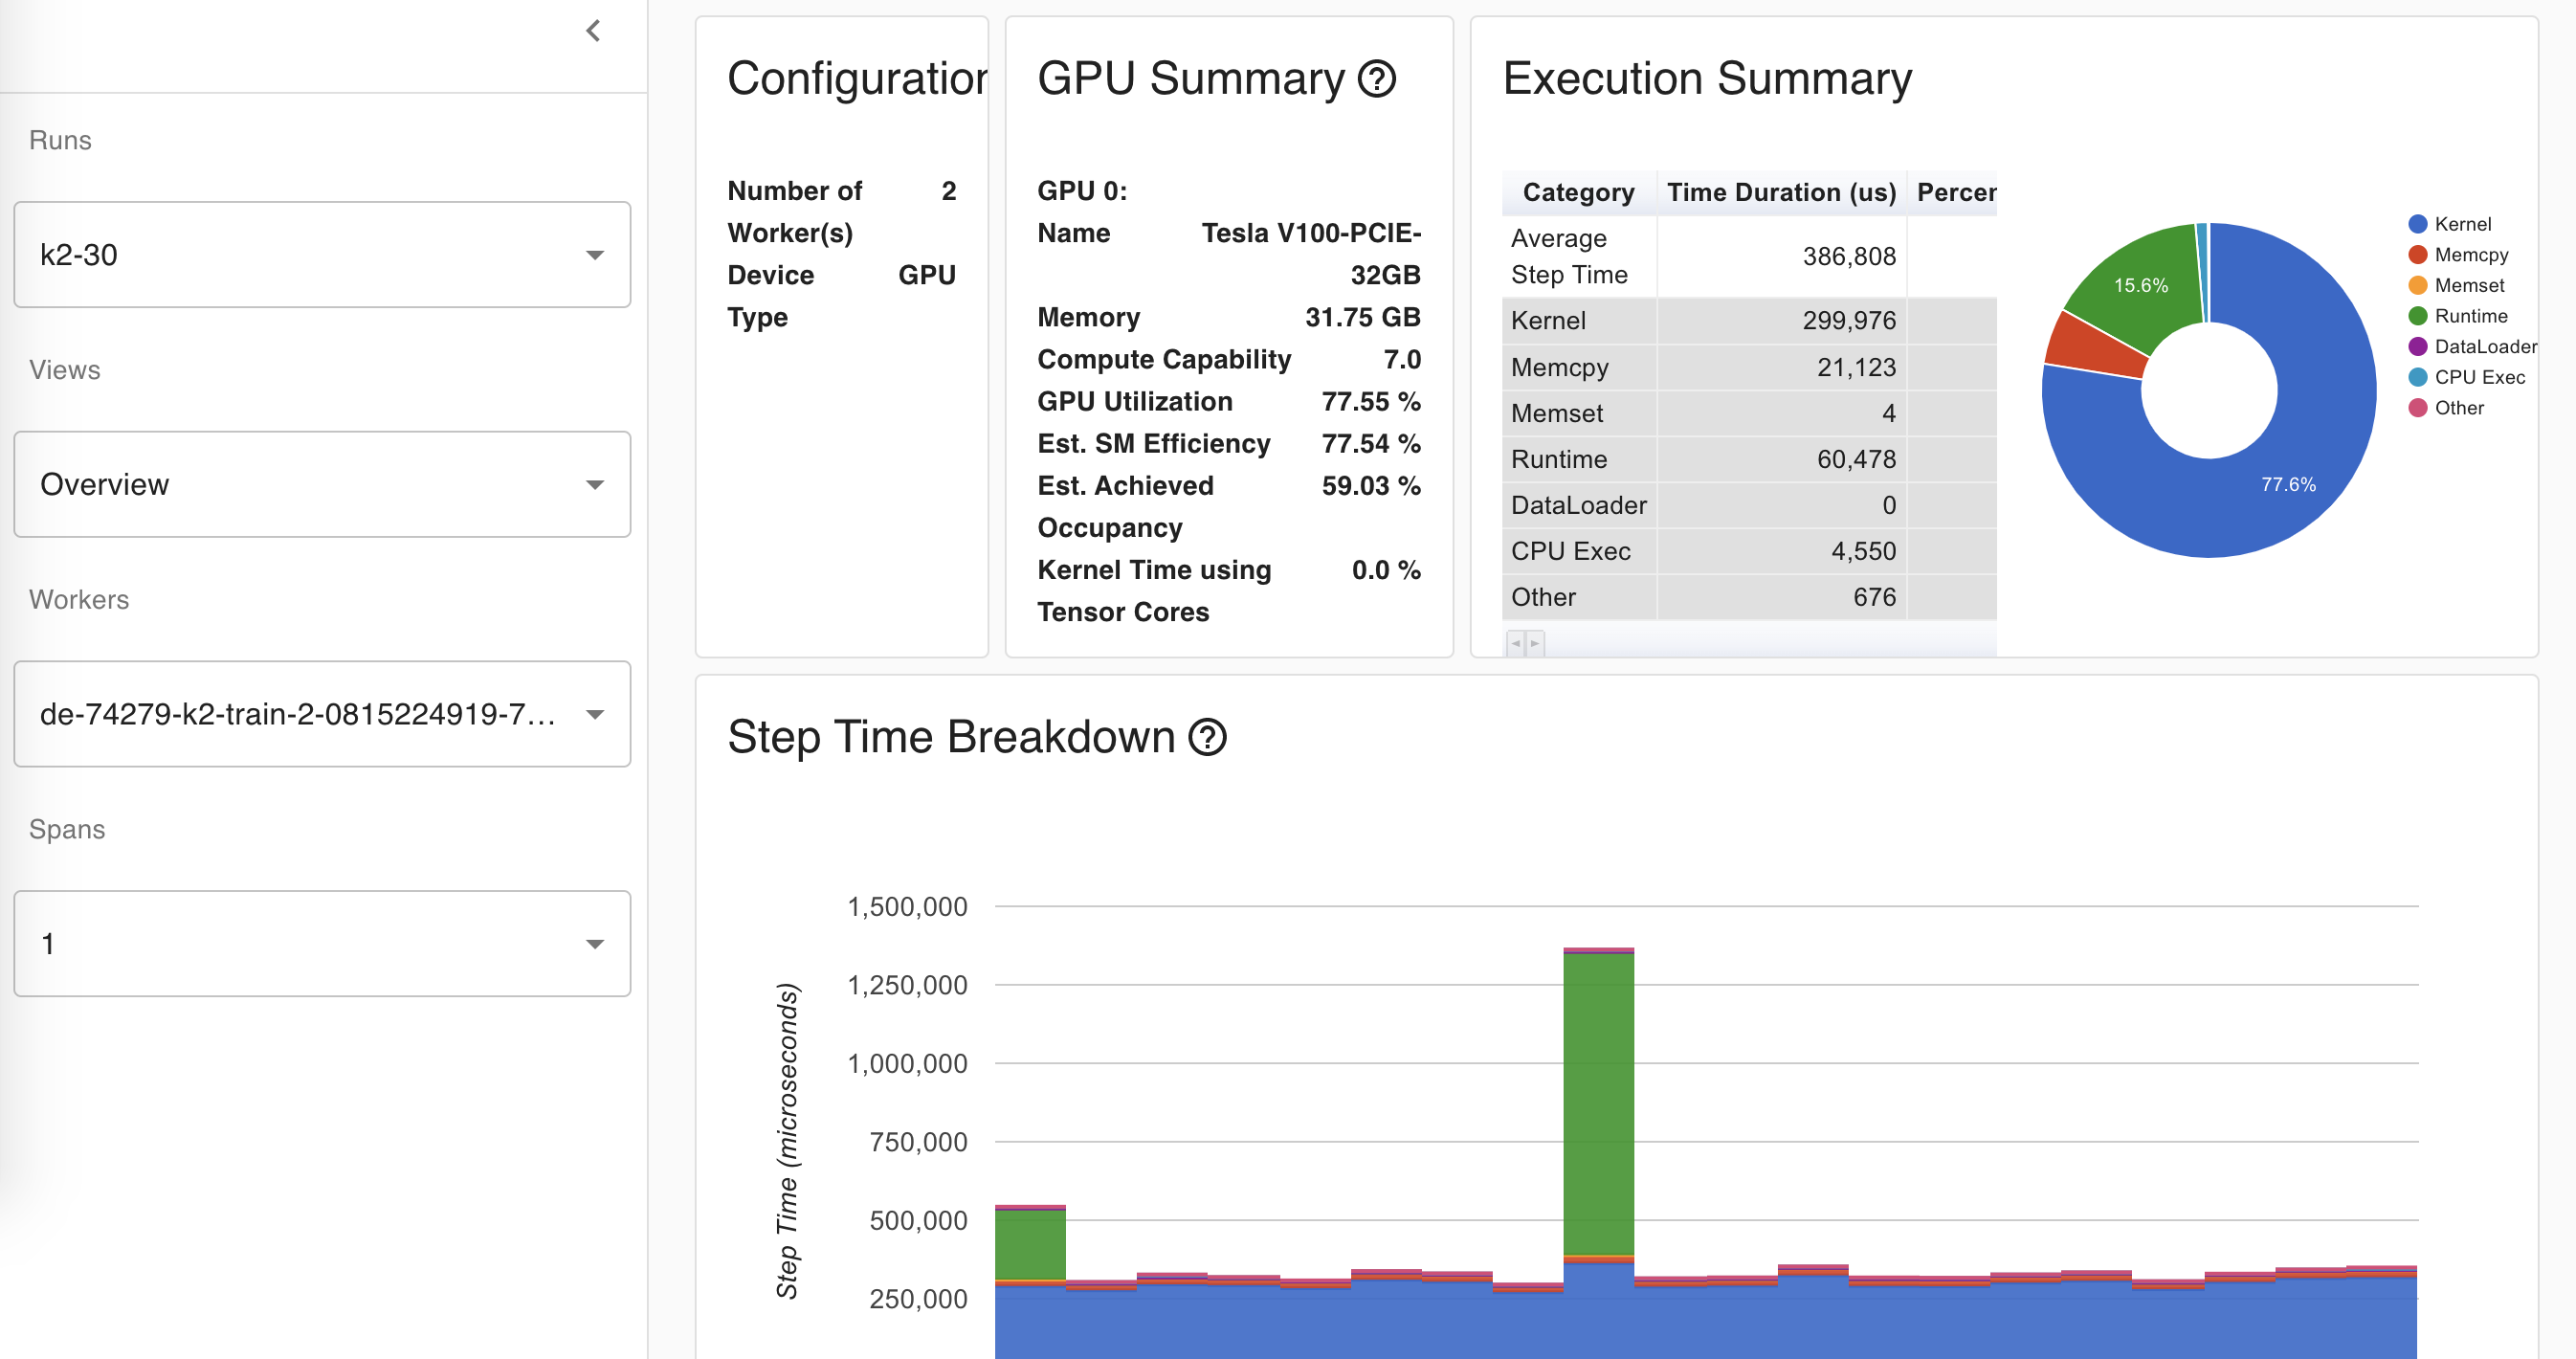Open the Views dropdown showing Overview
The height and width of the screenshot is (1359, 2576).
pos(322,485)
